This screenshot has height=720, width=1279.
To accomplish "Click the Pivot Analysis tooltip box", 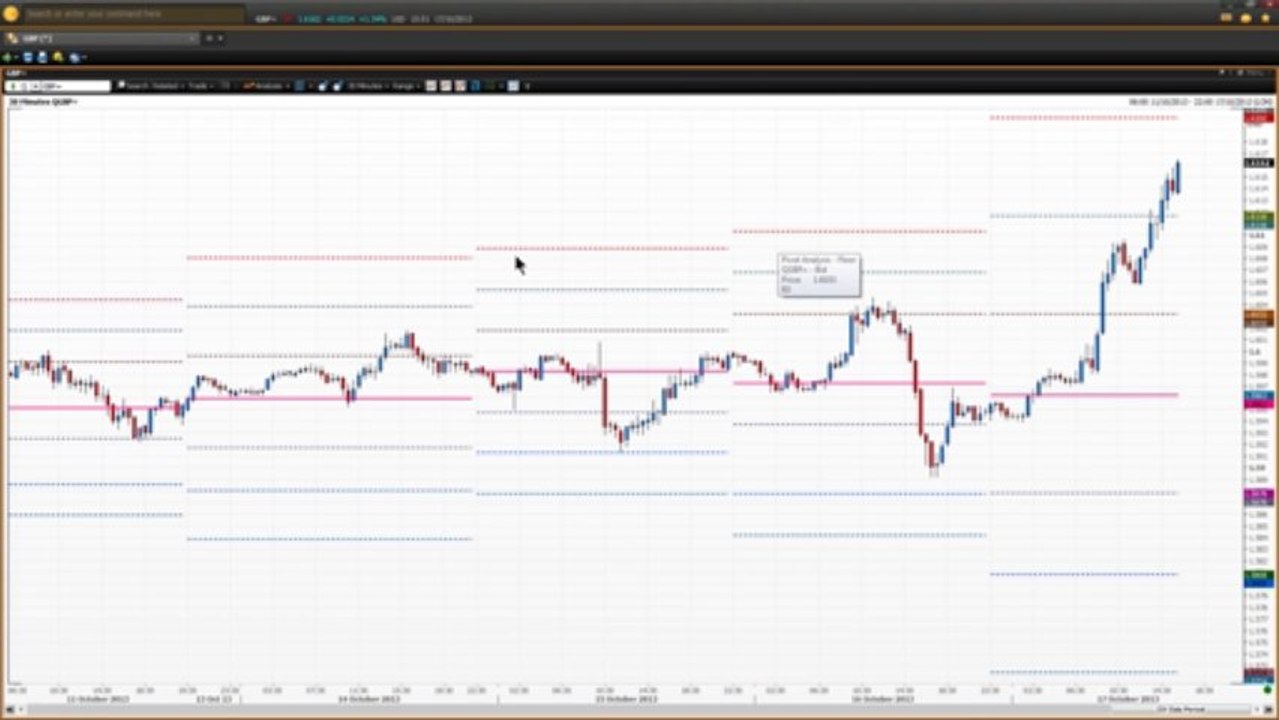I will click(818, 275).
